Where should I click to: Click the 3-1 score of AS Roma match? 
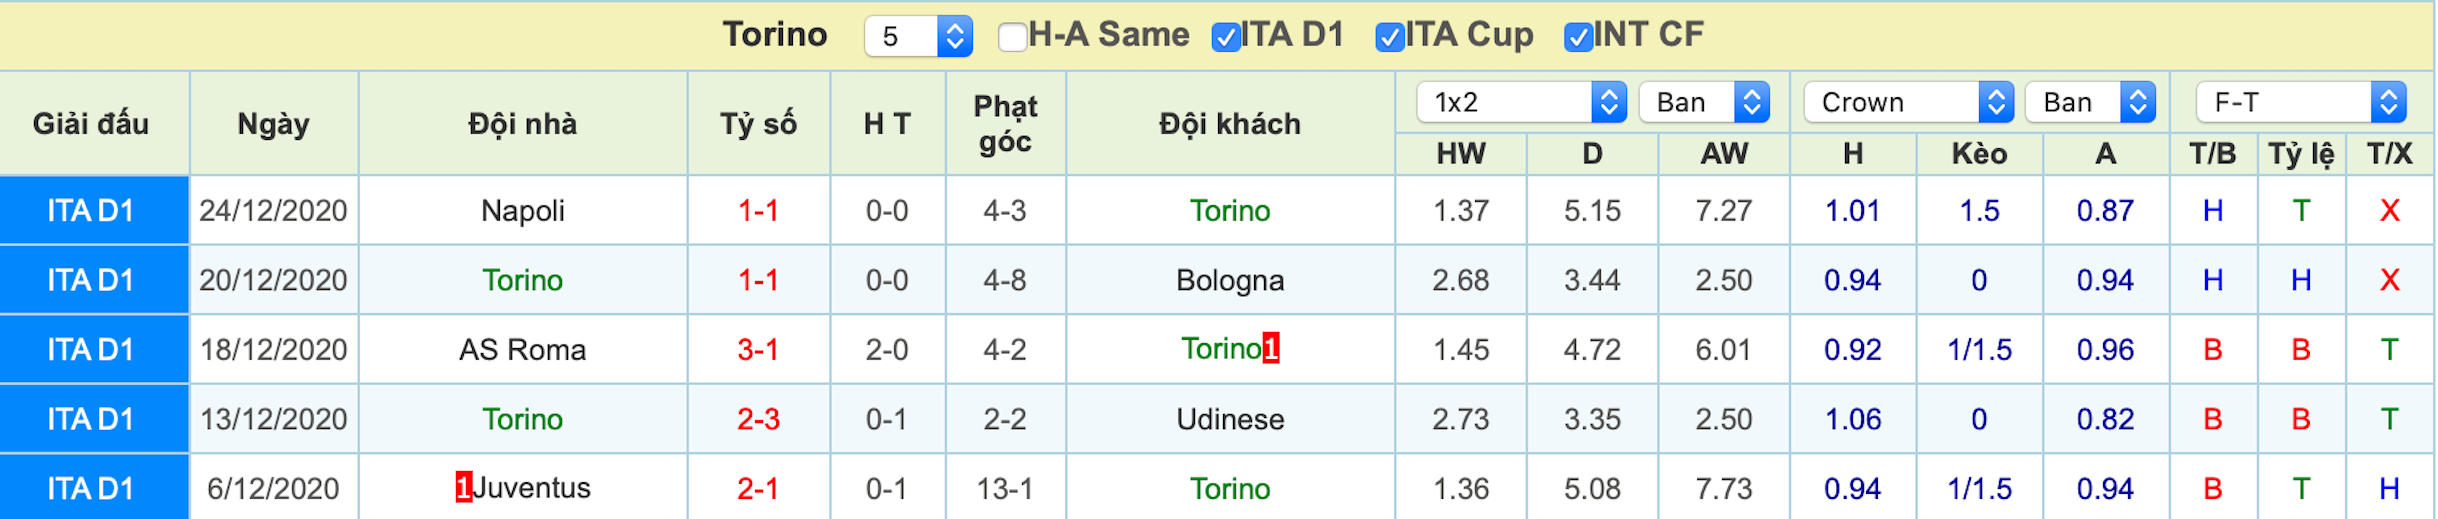pyautogui.click(x=758, y=349)
